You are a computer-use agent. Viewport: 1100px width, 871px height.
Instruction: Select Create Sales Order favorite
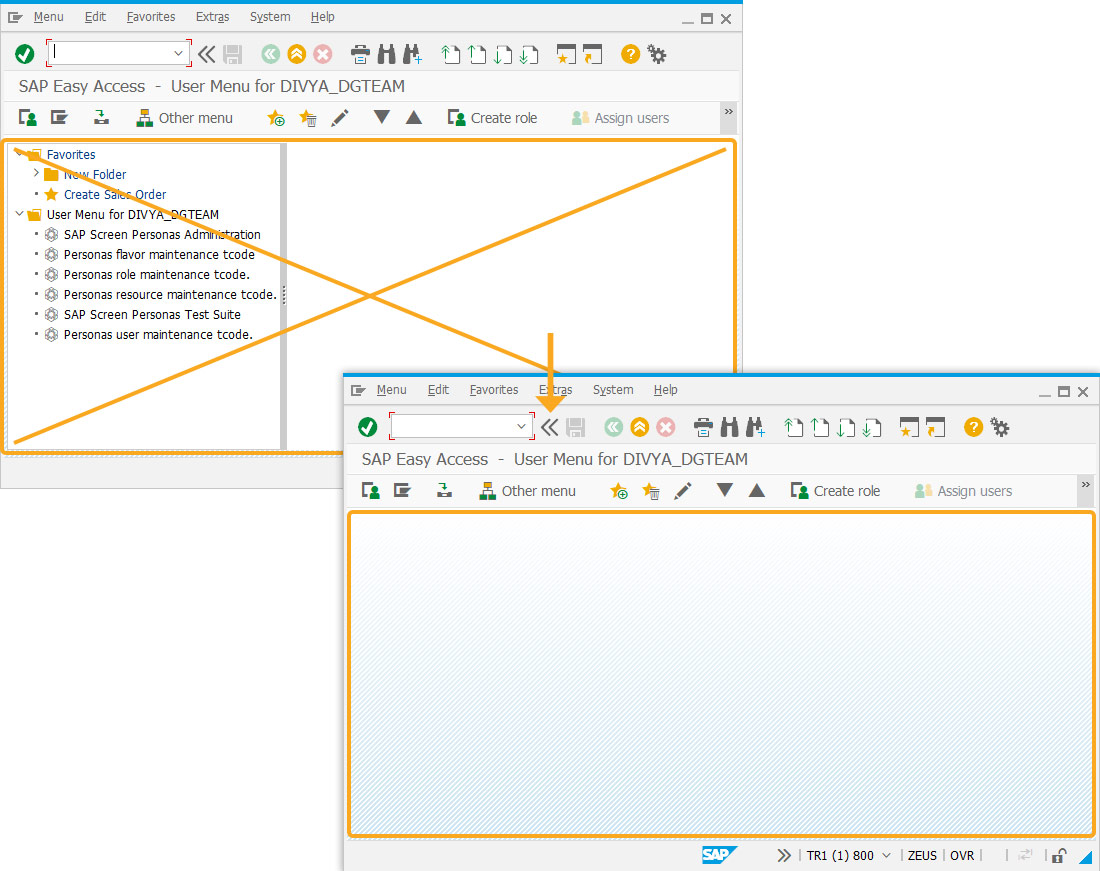pyautogui.click(x=115, y=194)
